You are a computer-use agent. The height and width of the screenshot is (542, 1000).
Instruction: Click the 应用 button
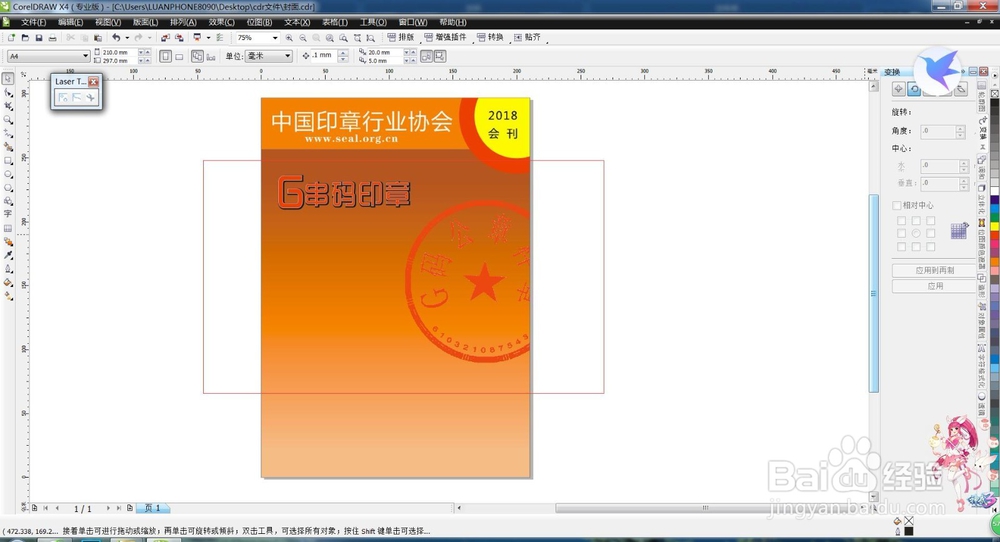point(934,286)
